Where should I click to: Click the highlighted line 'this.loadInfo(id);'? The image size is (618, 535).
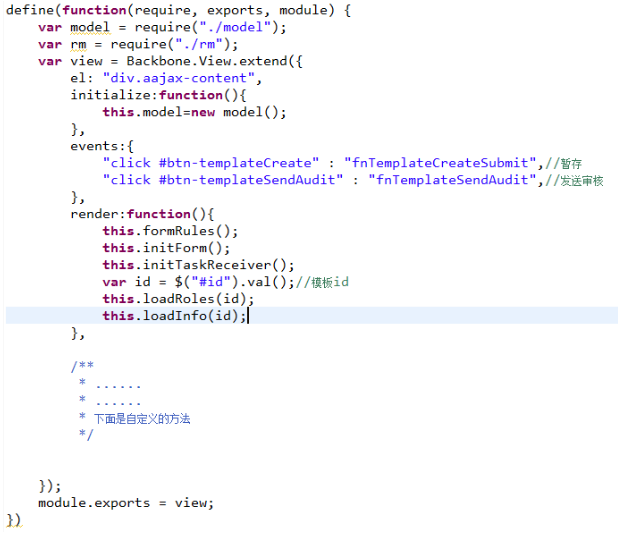point(174,315)
